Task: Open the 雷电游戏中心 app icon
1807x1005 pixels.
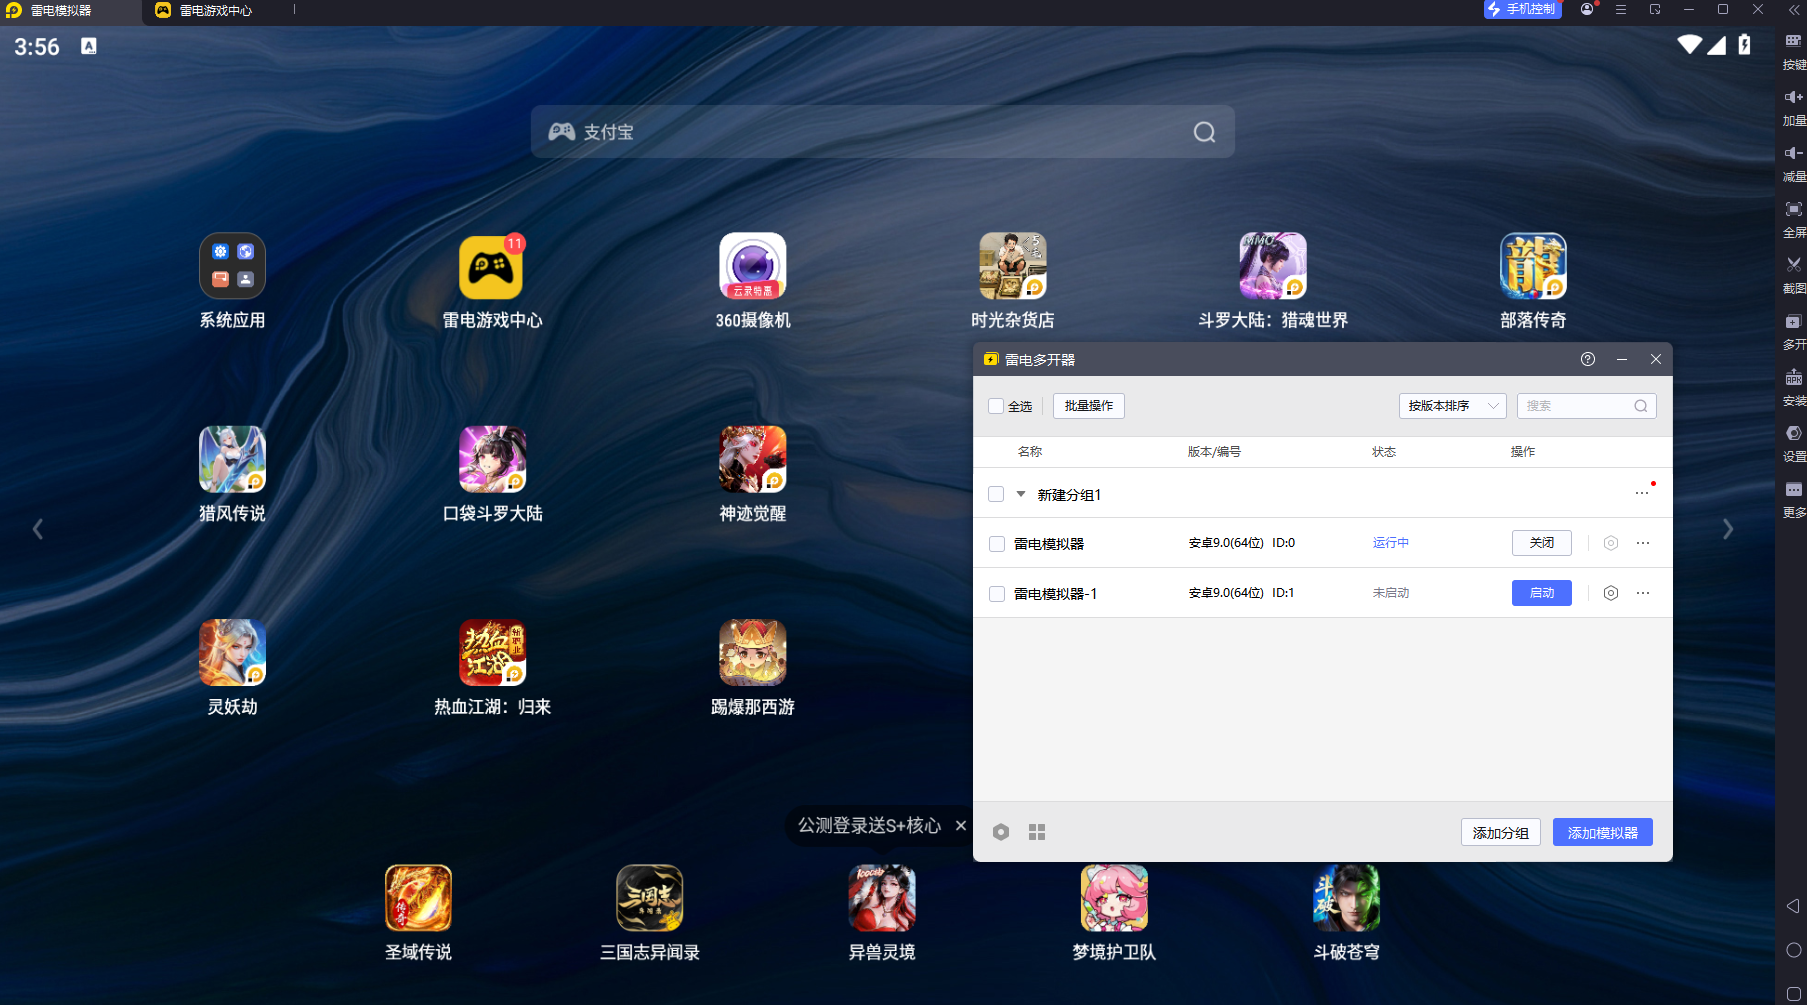Action: (x=491, y=267)
